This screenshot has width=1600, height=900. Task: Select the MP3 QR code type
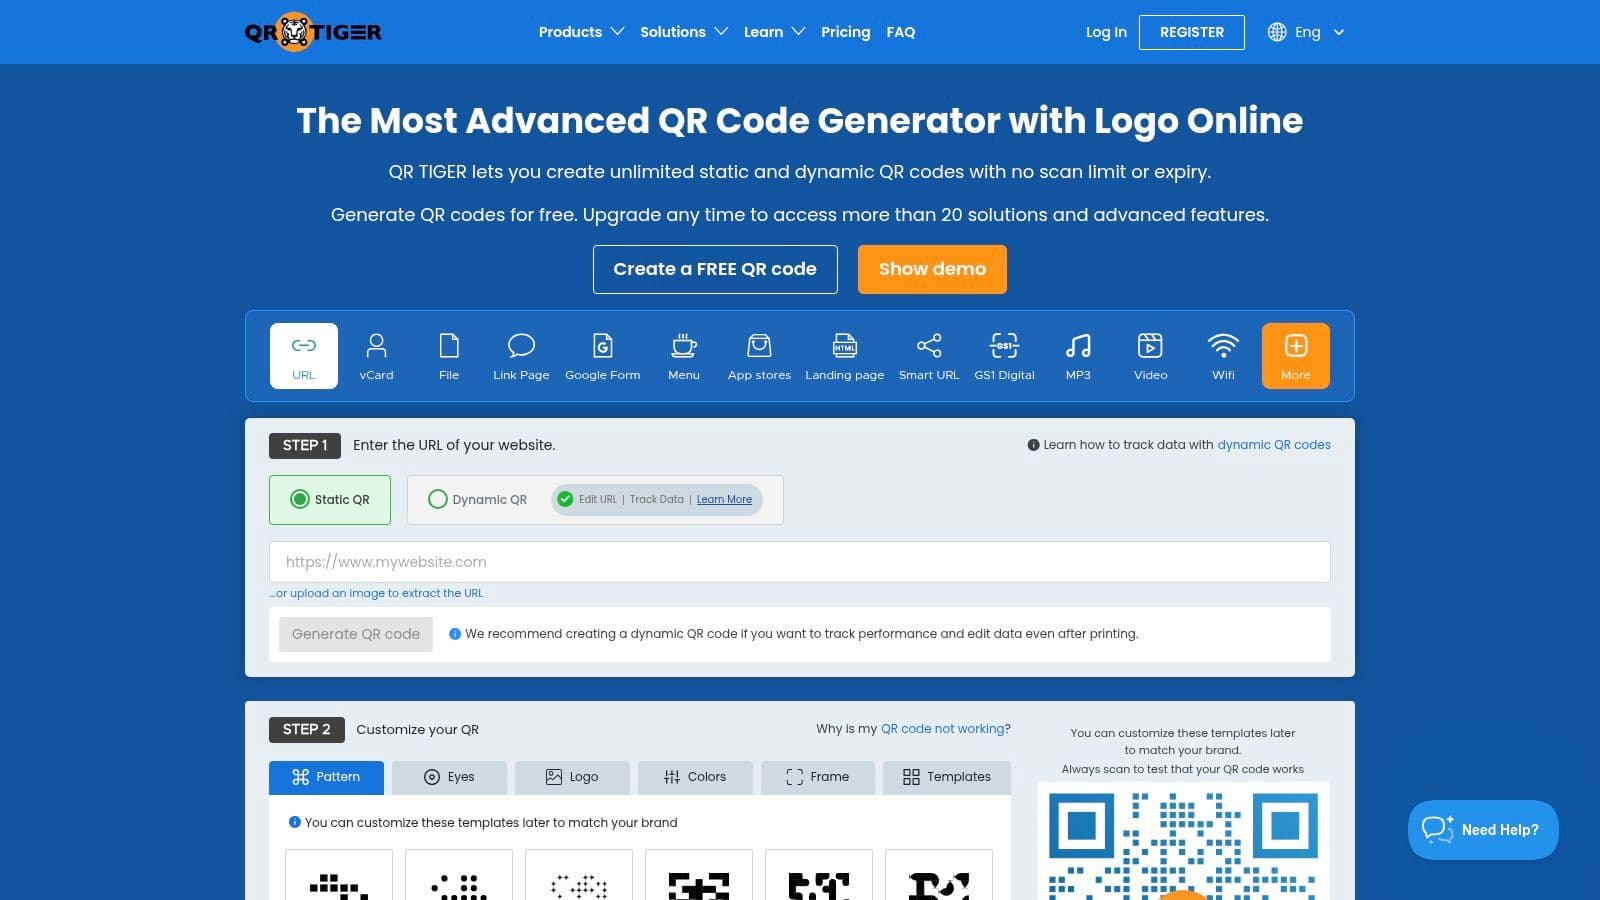pos(1077,355)
